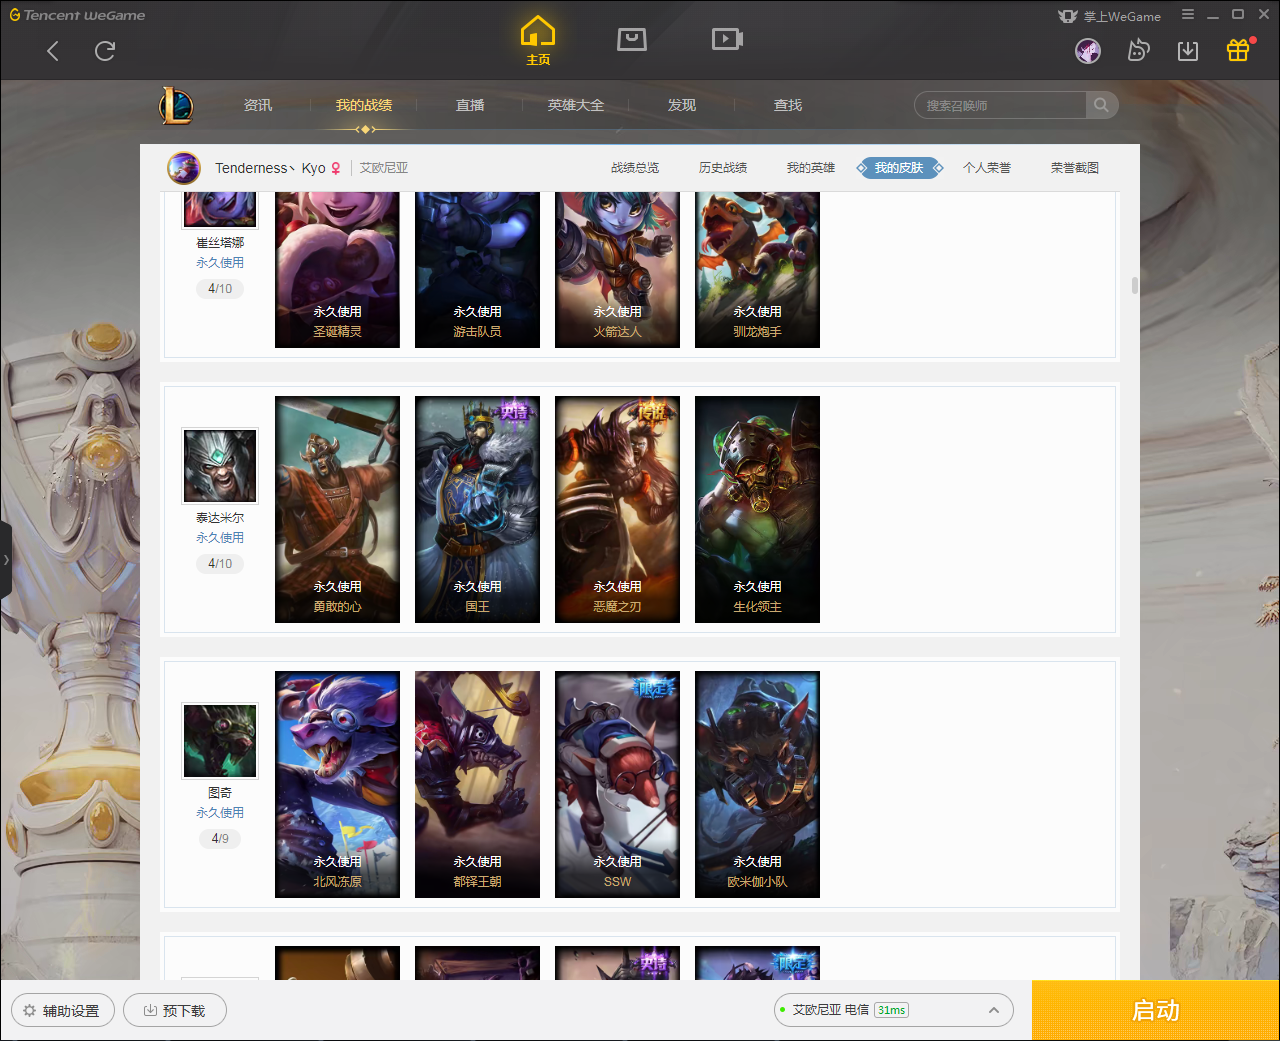
Task: Open the 都铎王朝 skin card
Action: point(477,785)
